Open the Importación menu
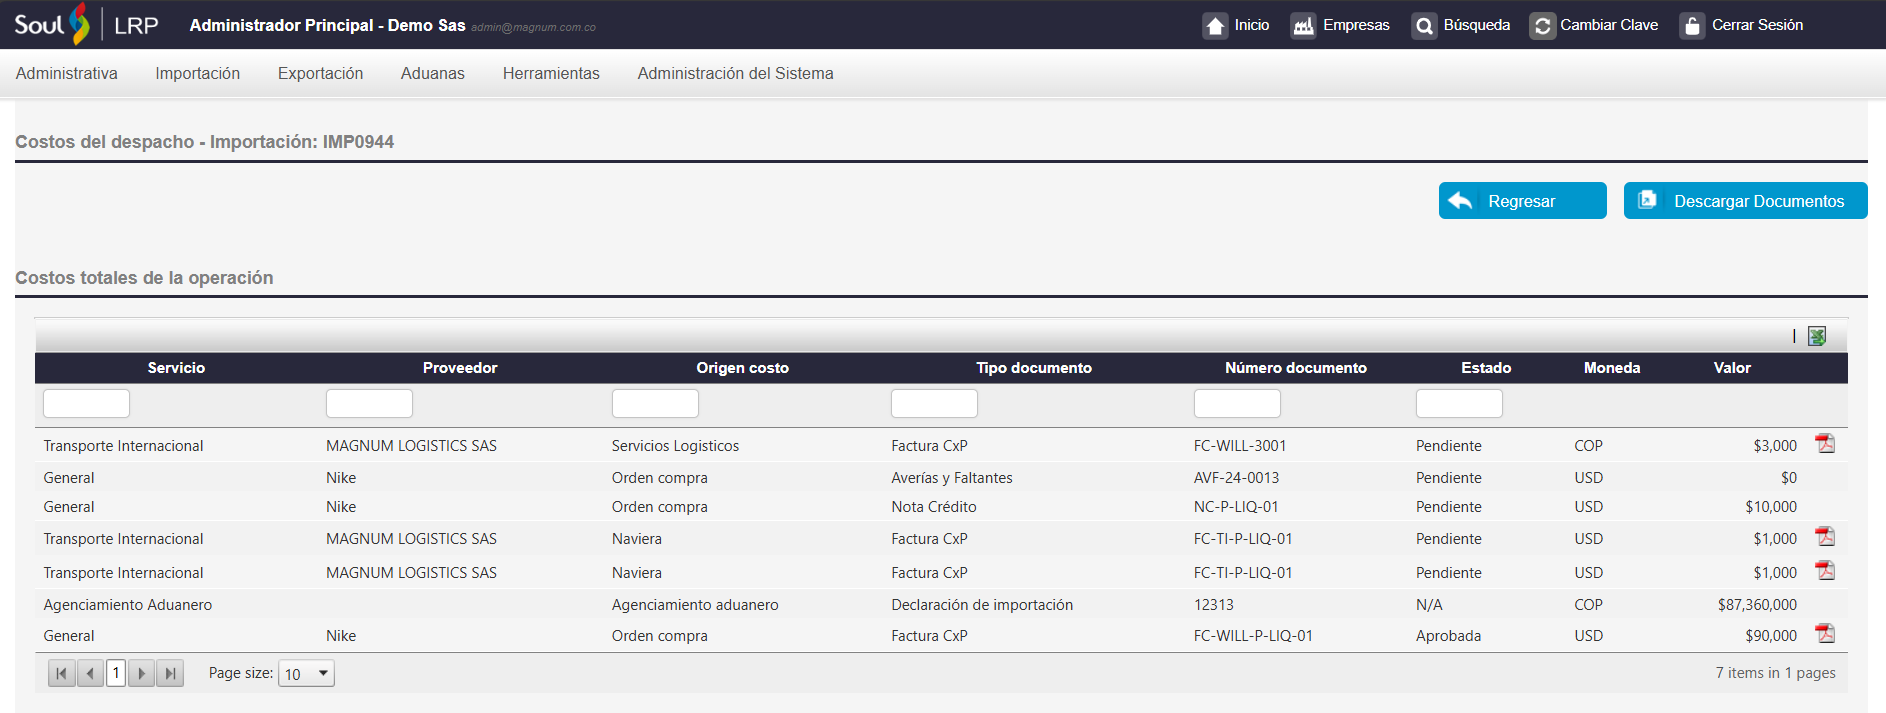 click(x=198, y=73)
